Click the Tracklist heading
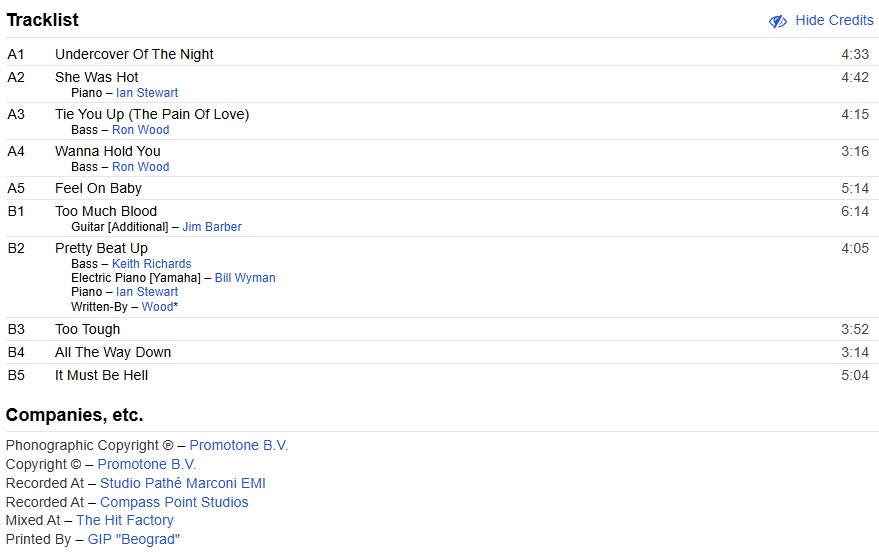This screenshot has height=553, width=879. point(43,20)
